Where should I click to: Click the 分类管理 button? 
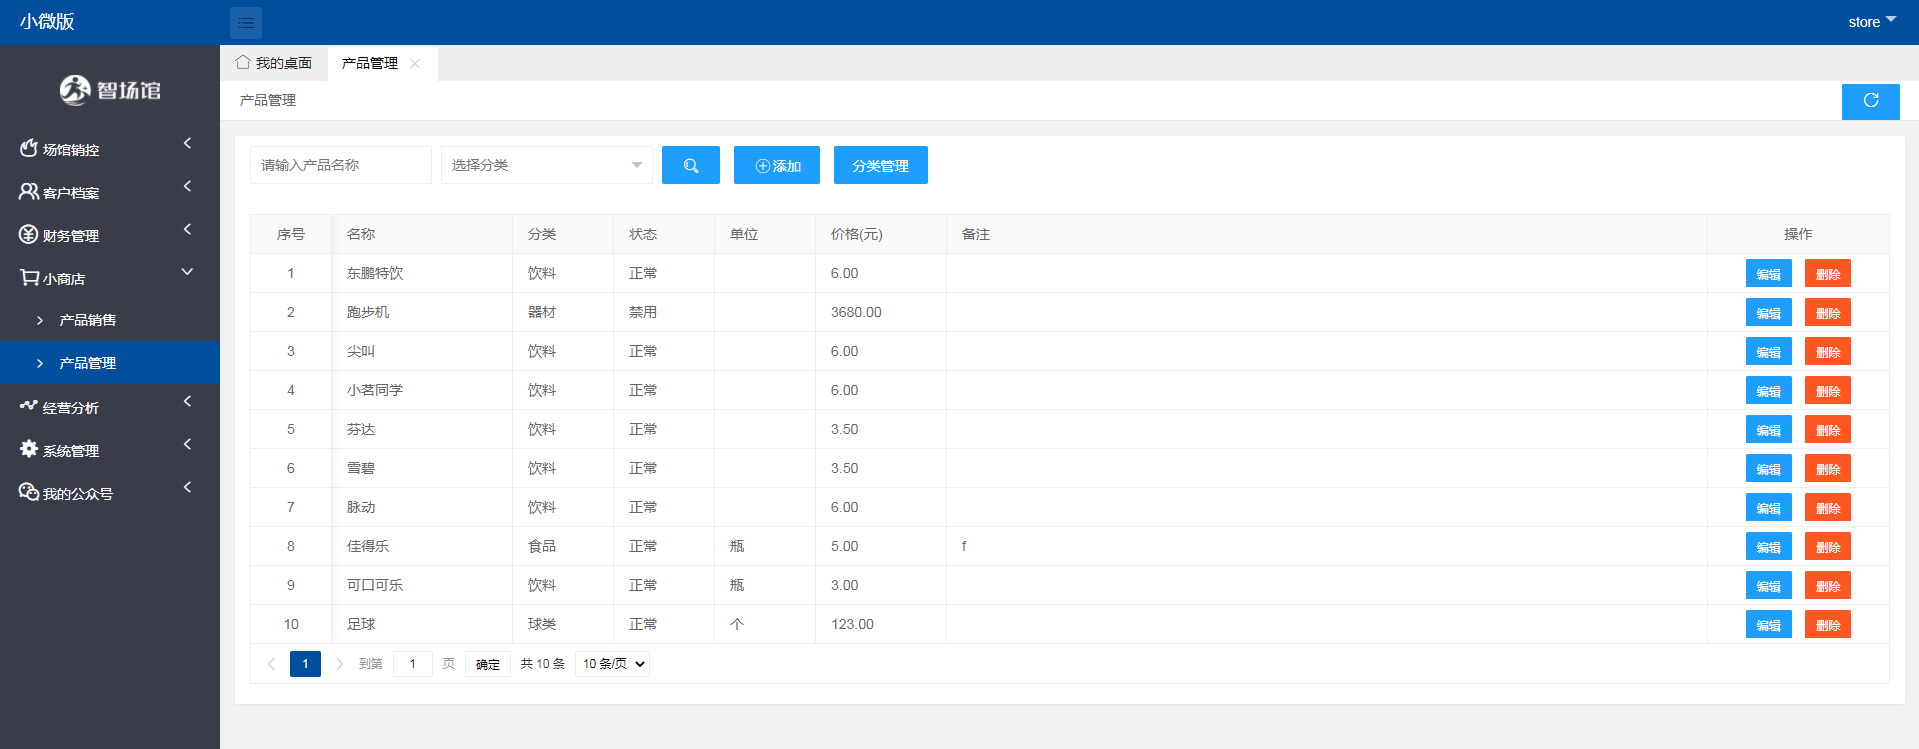(880, 165)
